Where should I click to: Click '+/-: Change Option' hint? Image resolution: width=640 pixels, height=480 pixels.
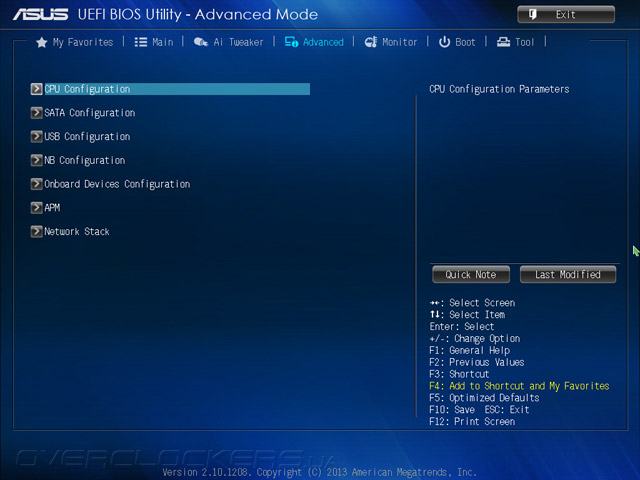[x=475, y=339]
